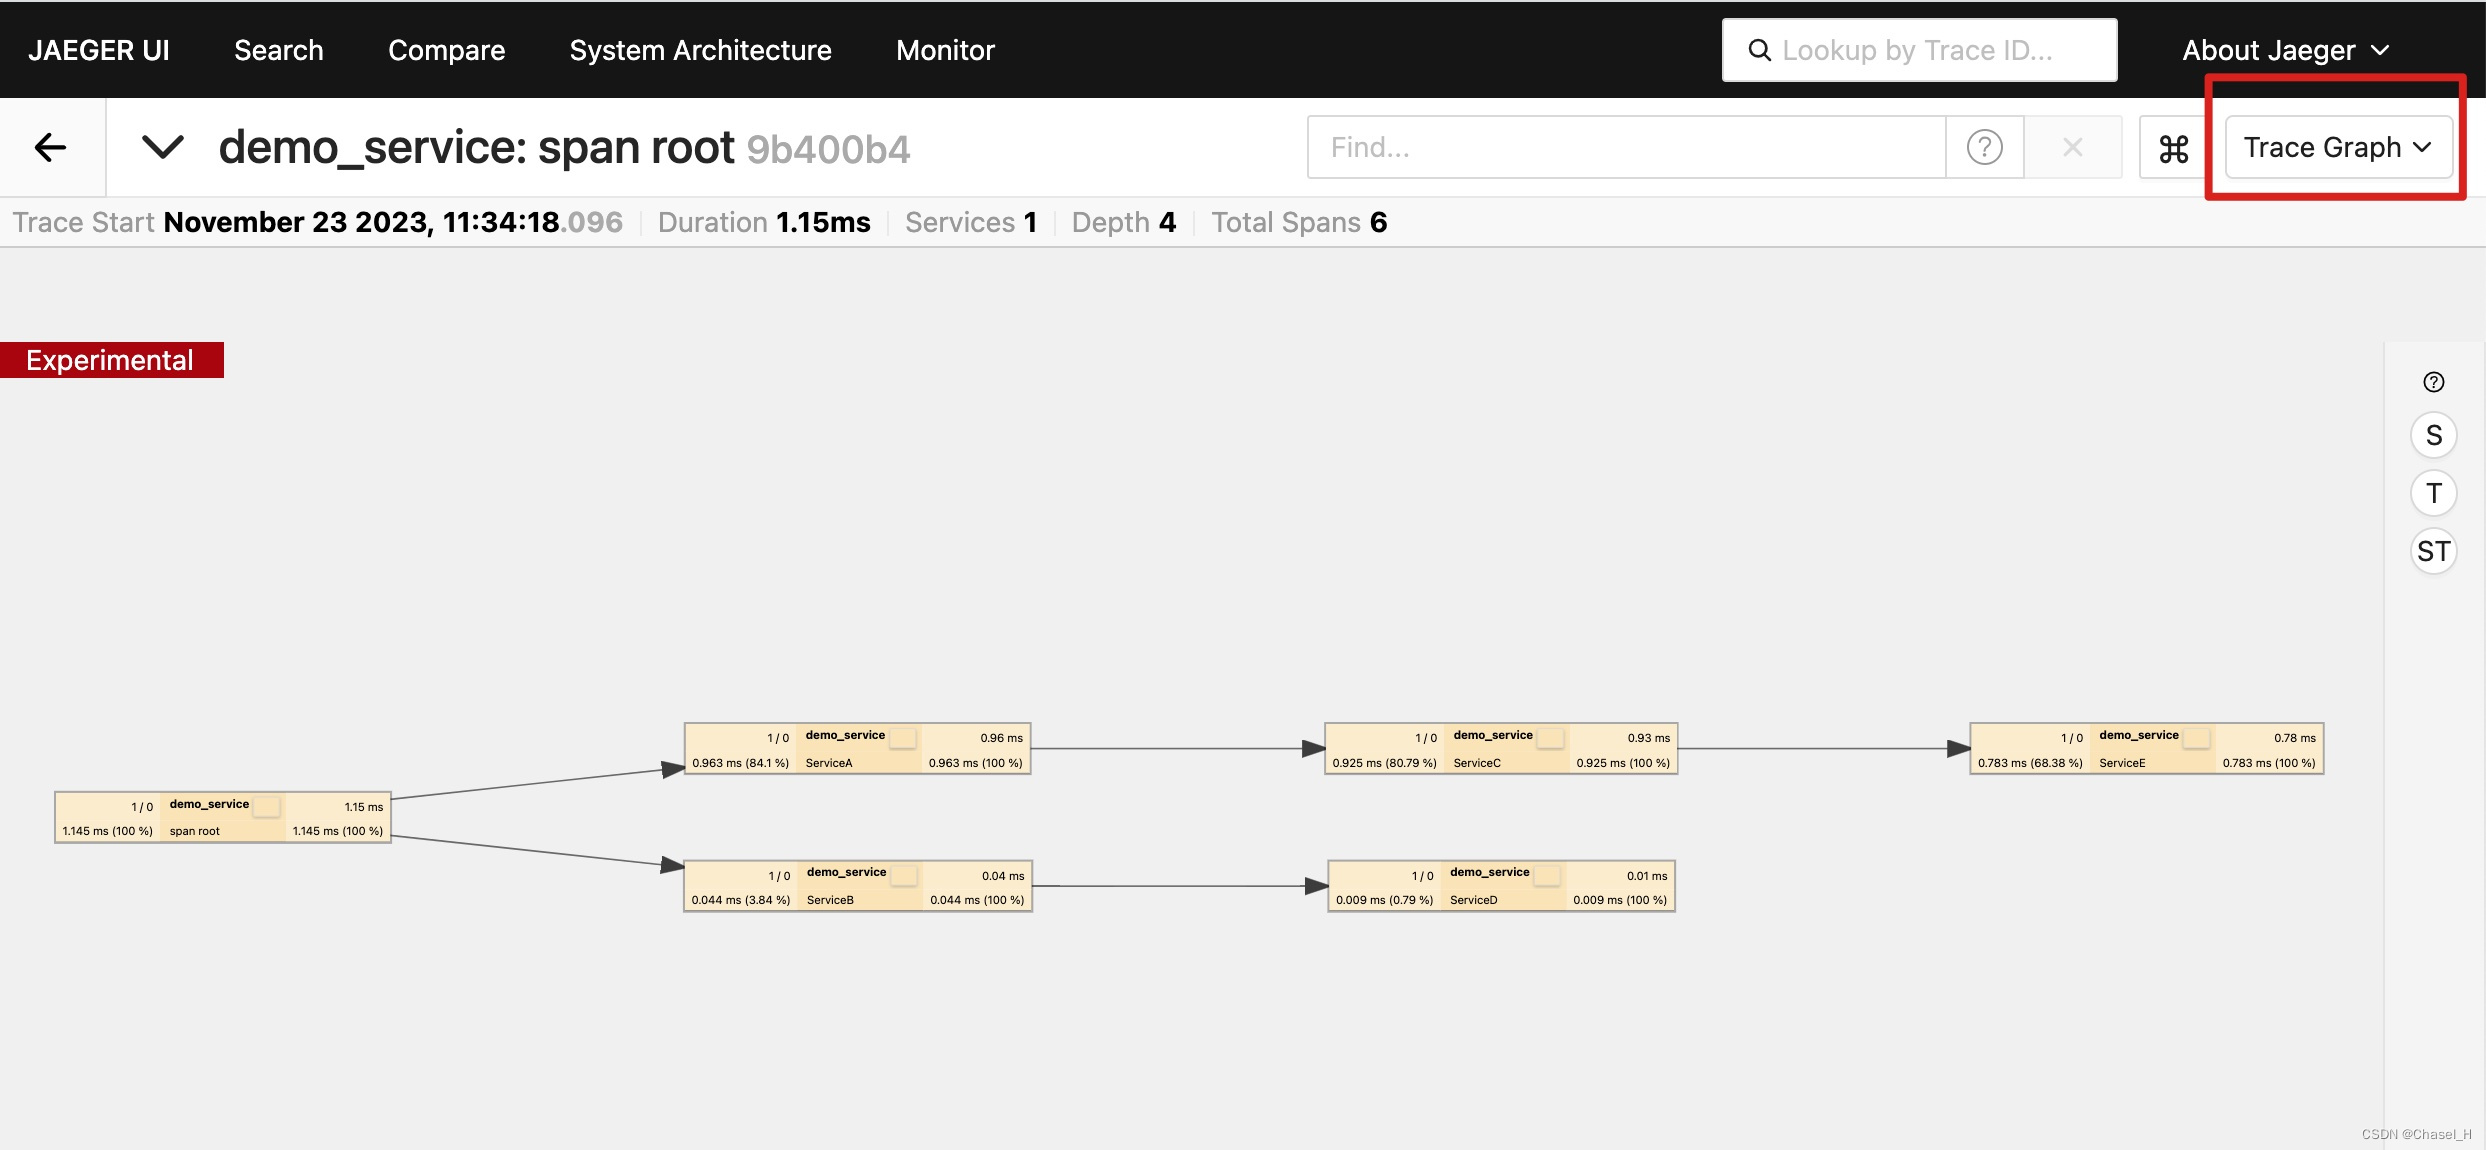Screen dimensions: 2486x1150
Task: Select the S service view mode
Action: tap(2433, 436)
